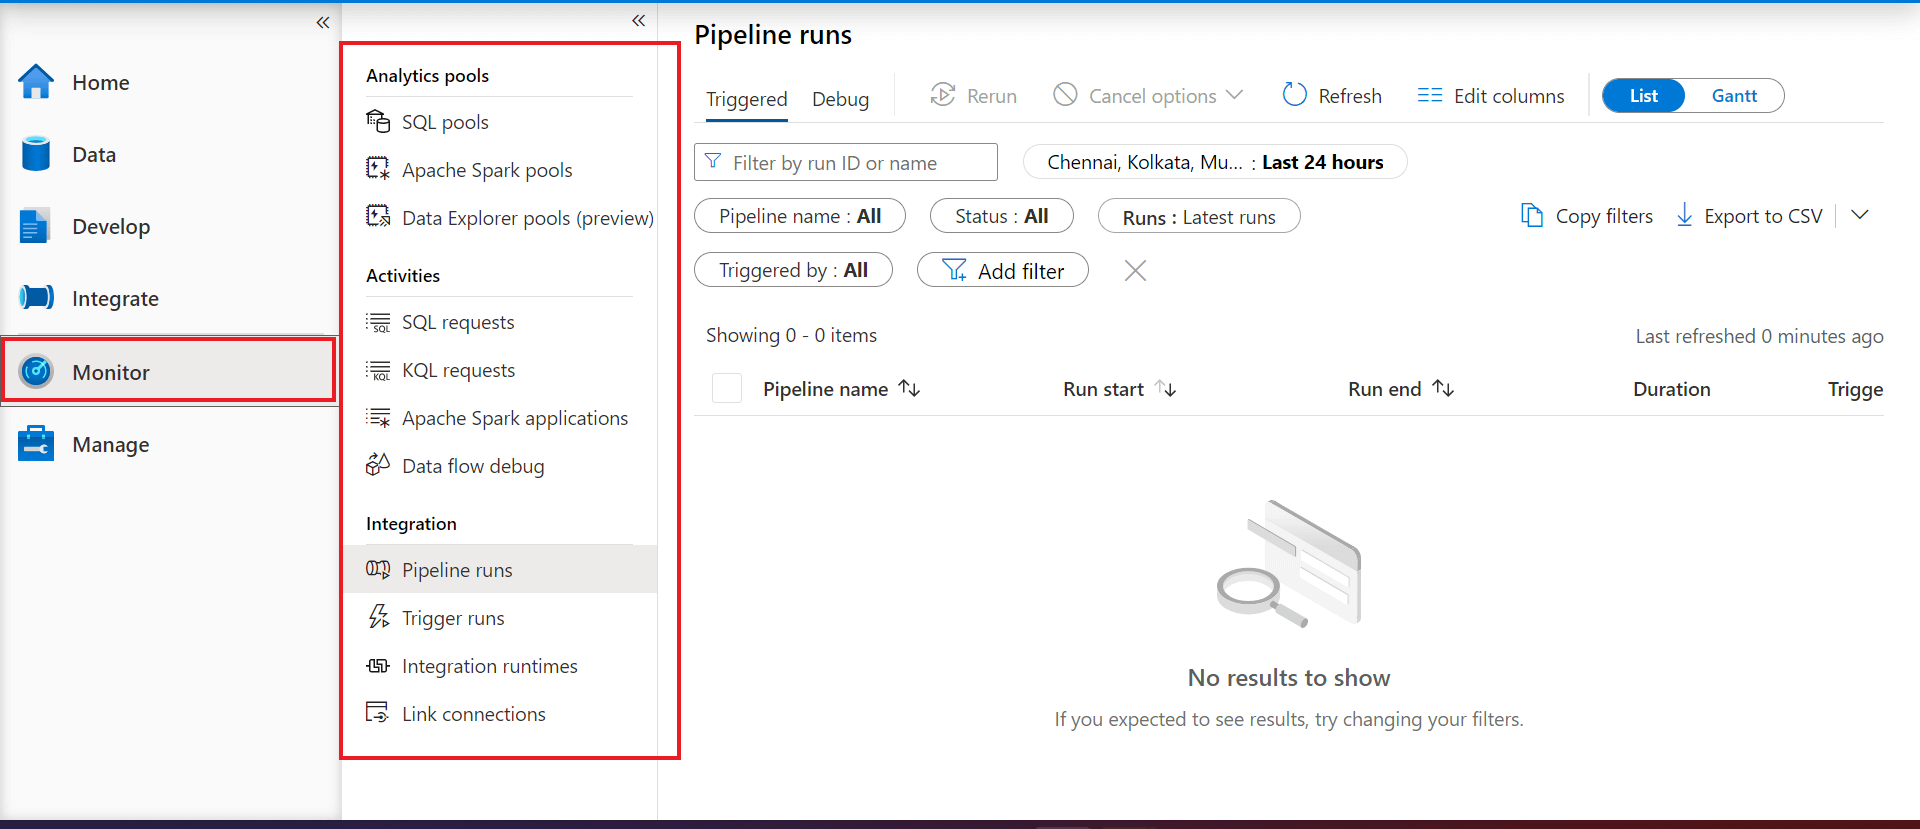1920x829 pixels.
Task: Open the Integrate pipeline icon
Action: click(36, 297)
